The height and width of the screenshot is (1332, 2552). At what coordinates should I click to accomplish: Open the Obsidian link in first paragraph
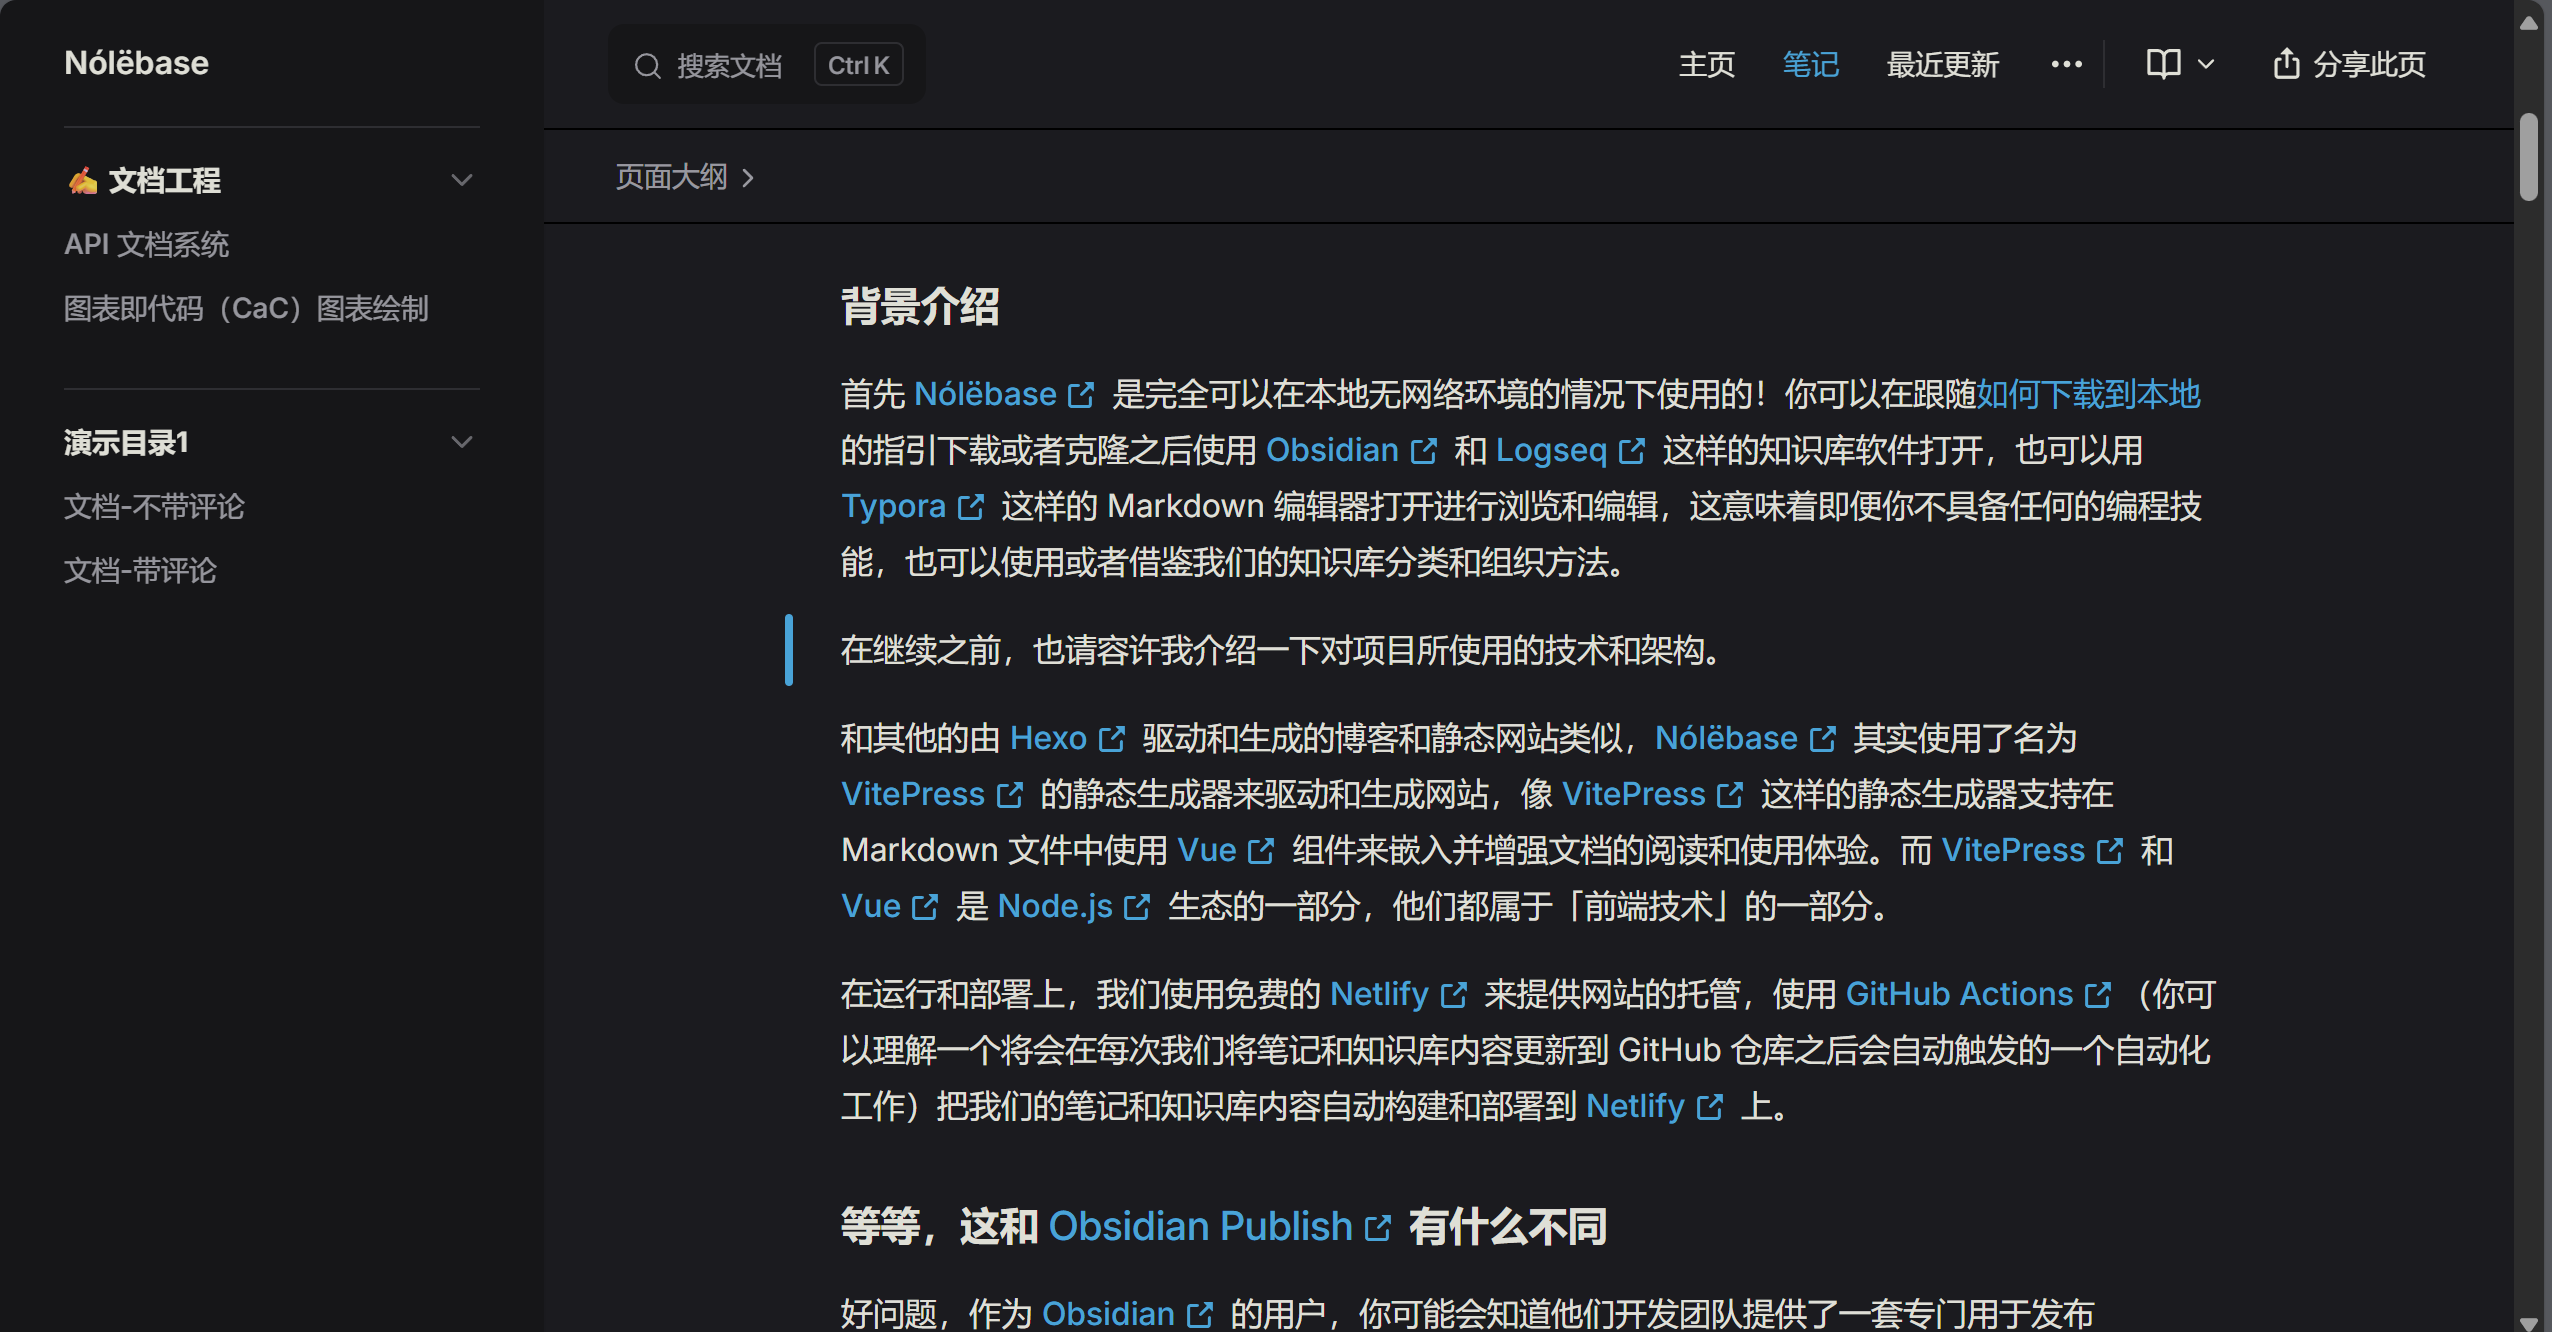tap(1332, 450)
